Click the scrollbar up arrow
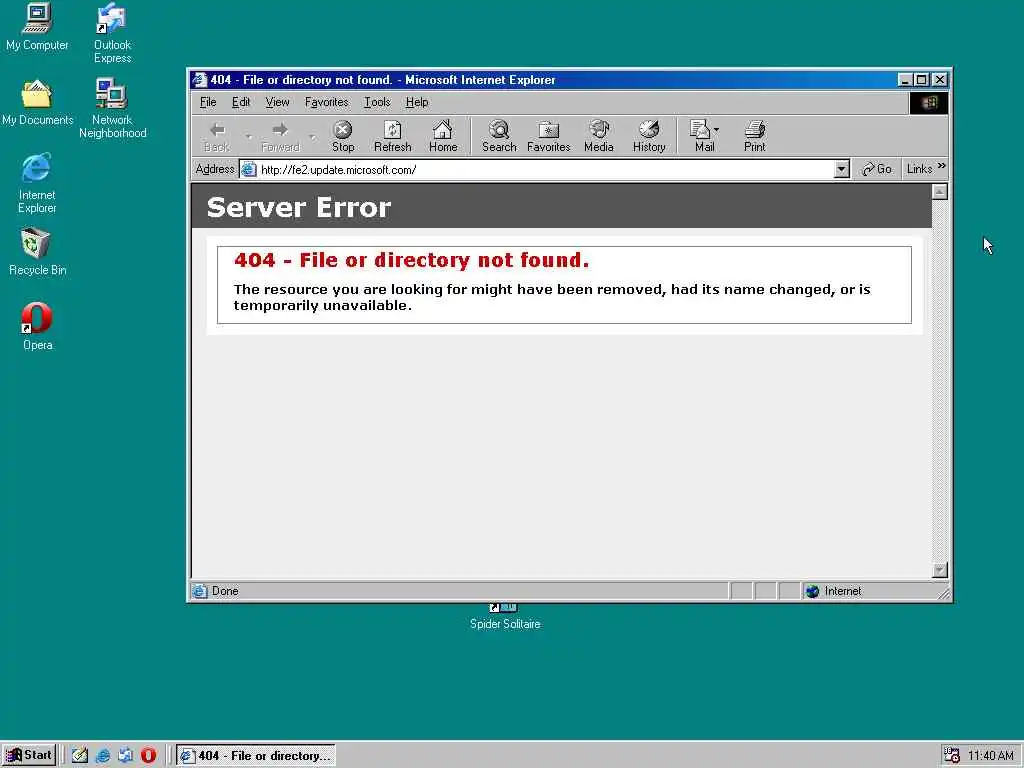Image resolution: width=1024 pixels, height=768 pixels. [x=940, y=191]
